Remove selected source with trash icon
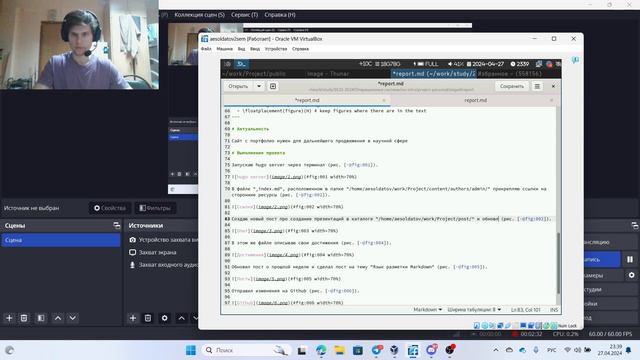The width and height of the screenshot is (640, 360). click(x=148, y=318)
